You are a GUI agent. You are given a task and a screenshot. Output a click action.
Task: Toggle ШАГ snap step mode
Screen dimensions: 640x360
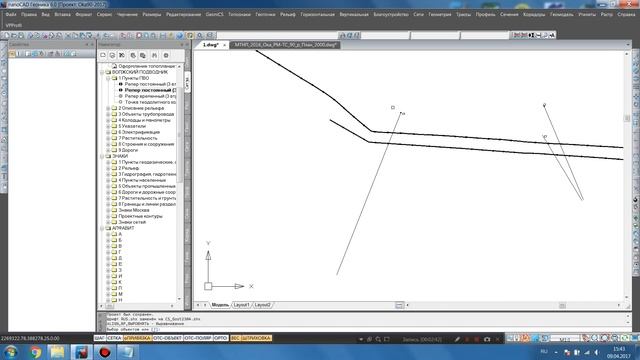pyautogui.click(x=100, y=338)
